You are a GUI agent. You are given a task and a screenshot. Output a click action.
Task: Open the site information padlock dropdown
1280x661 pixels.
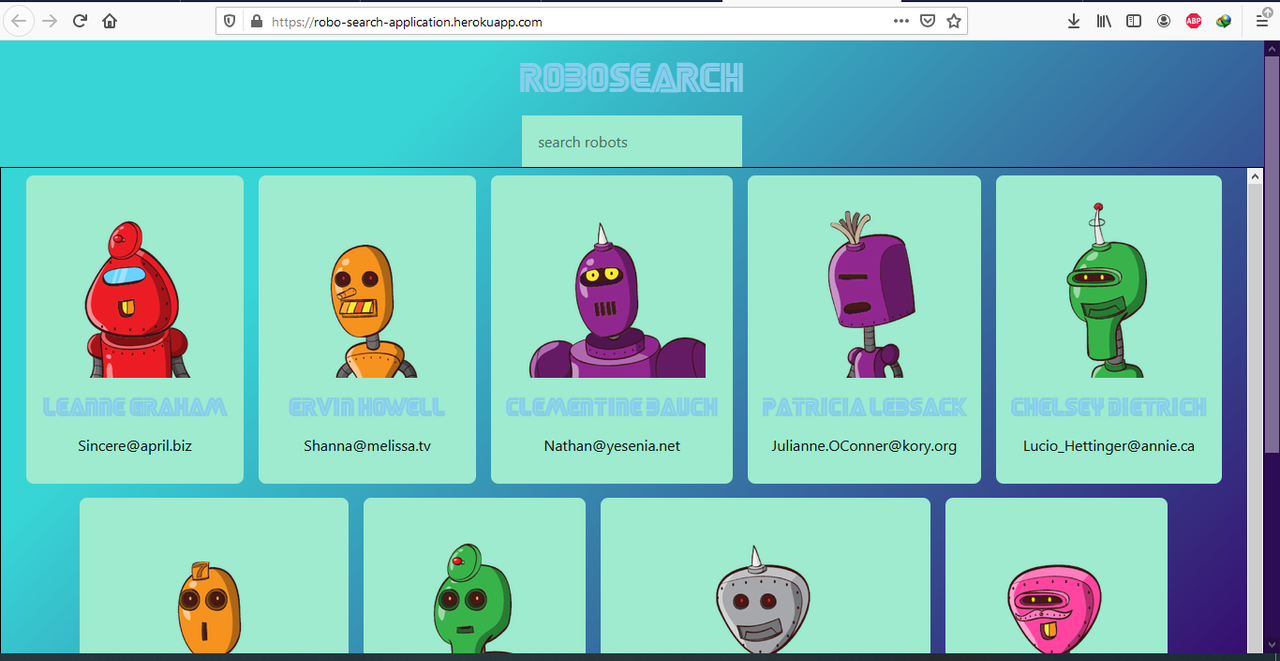tap(256, 20)
